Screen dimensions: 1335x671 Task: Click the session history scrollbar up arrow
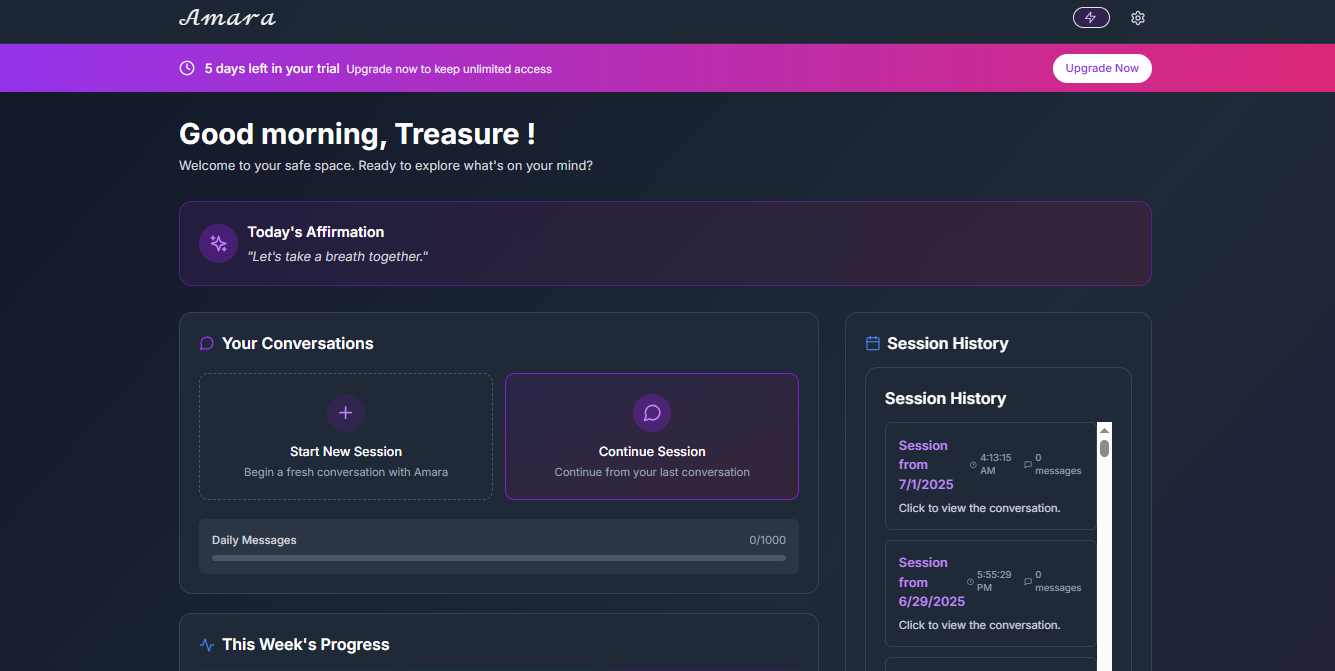pos(1104,430)
